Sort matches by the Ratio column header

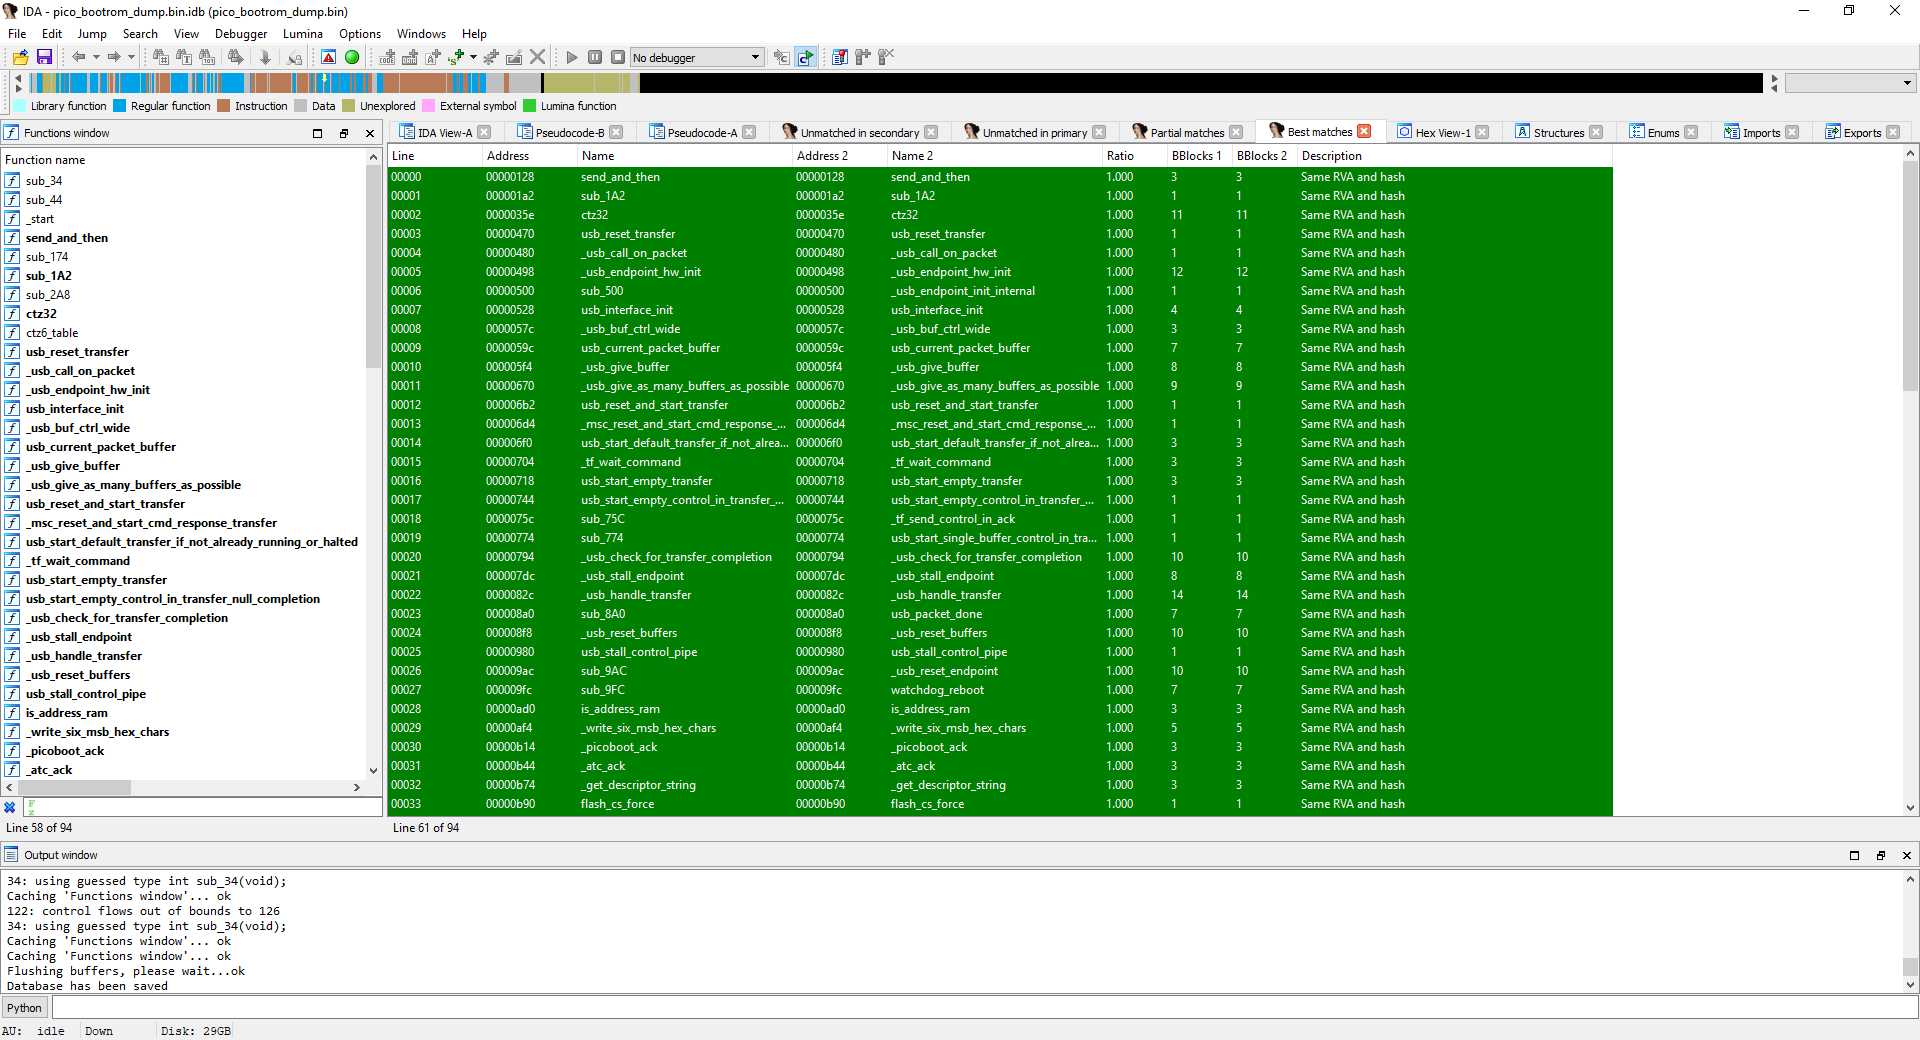coord(1120,156)
